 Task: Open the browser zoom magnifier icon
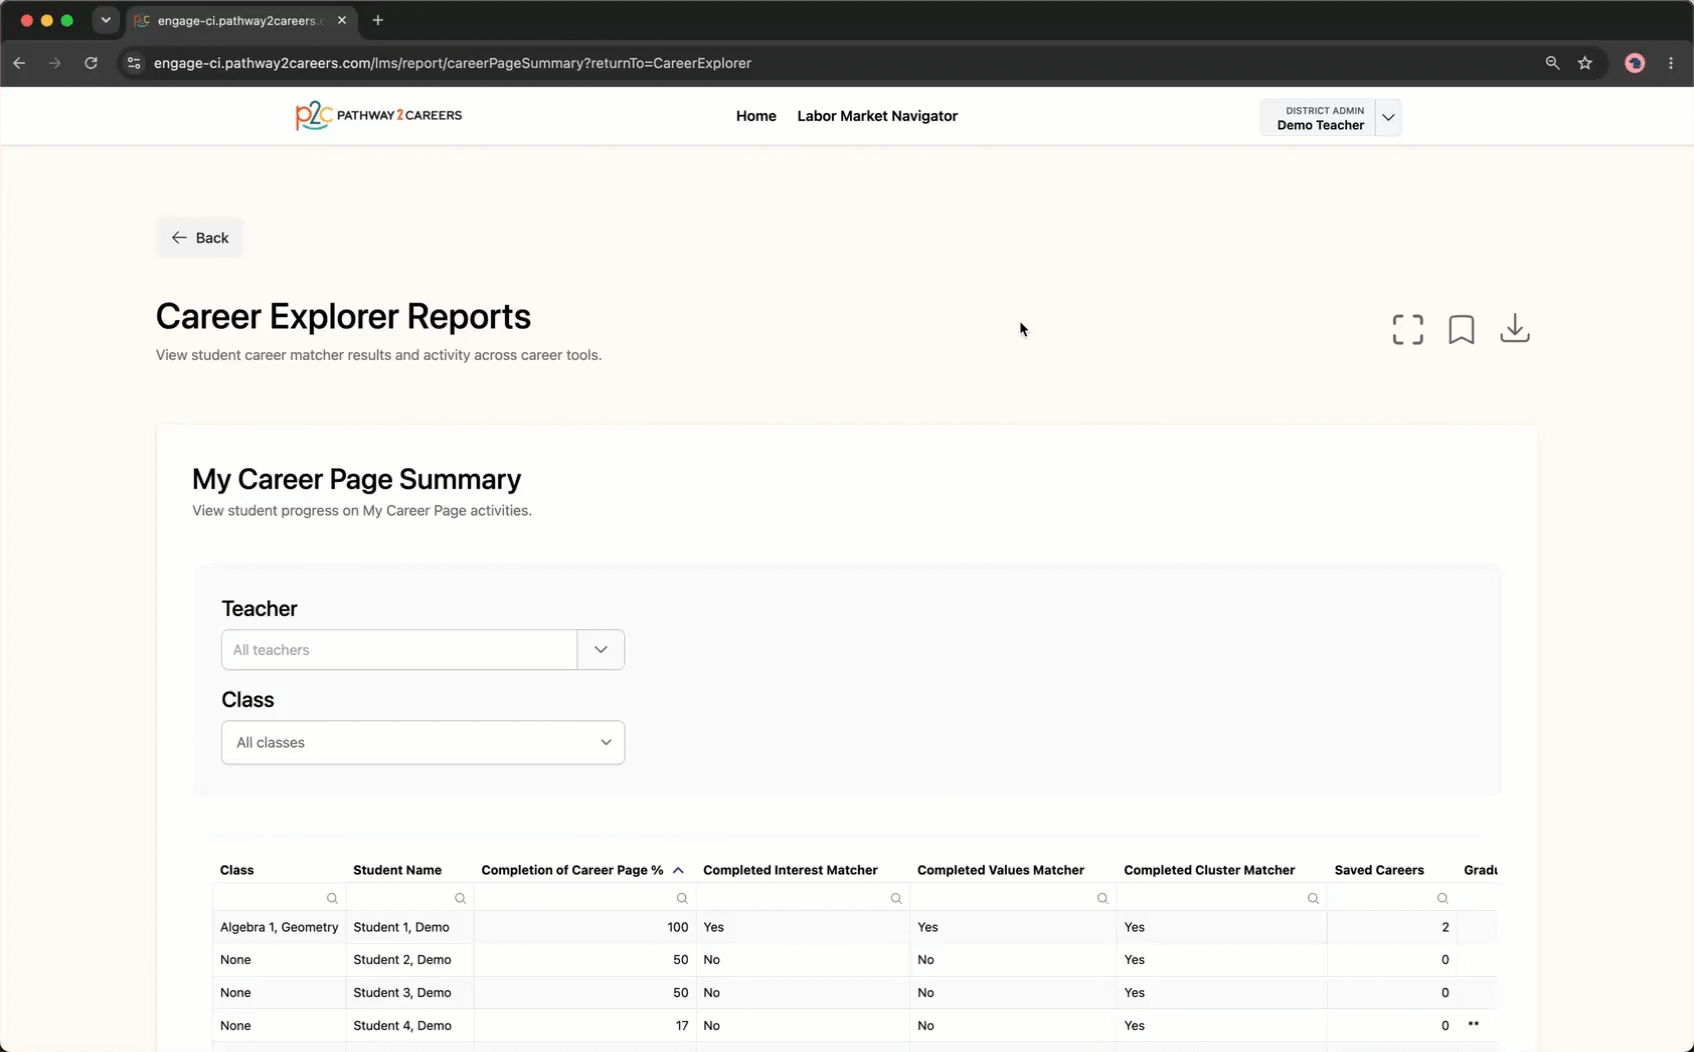[x=1552, y=63]
